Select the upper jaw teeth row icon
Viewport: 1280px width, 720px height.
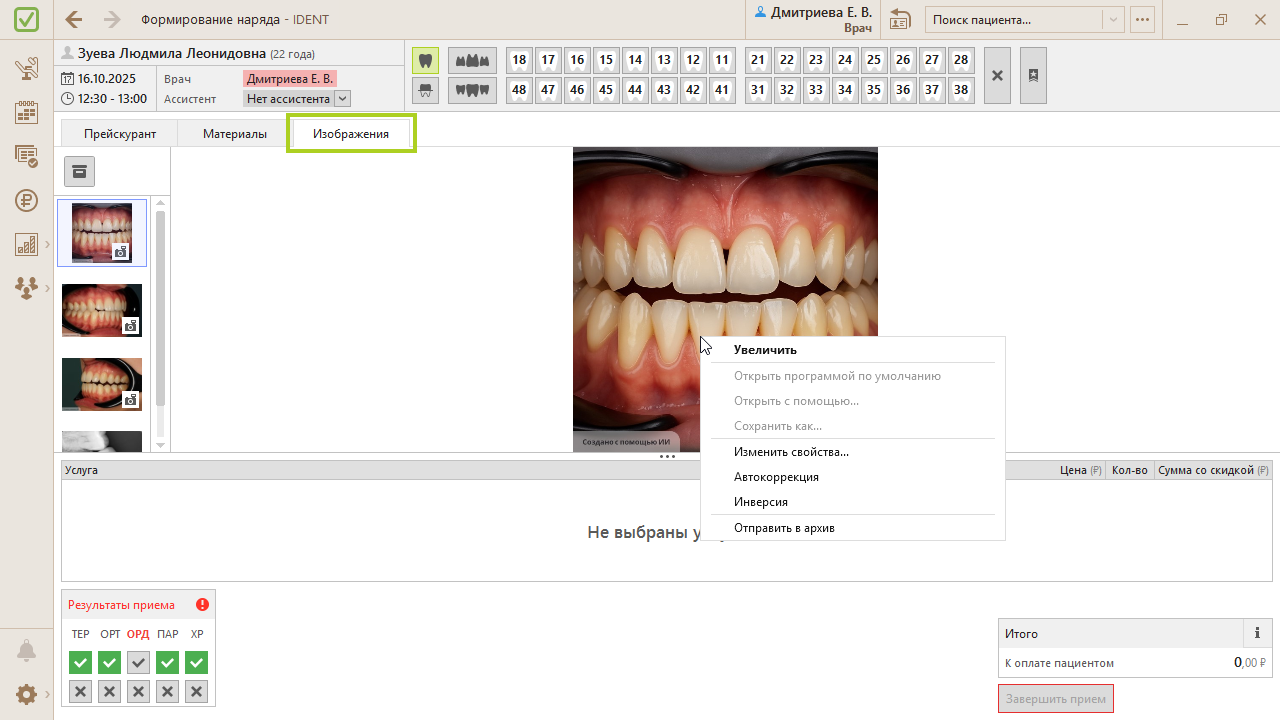472,60
